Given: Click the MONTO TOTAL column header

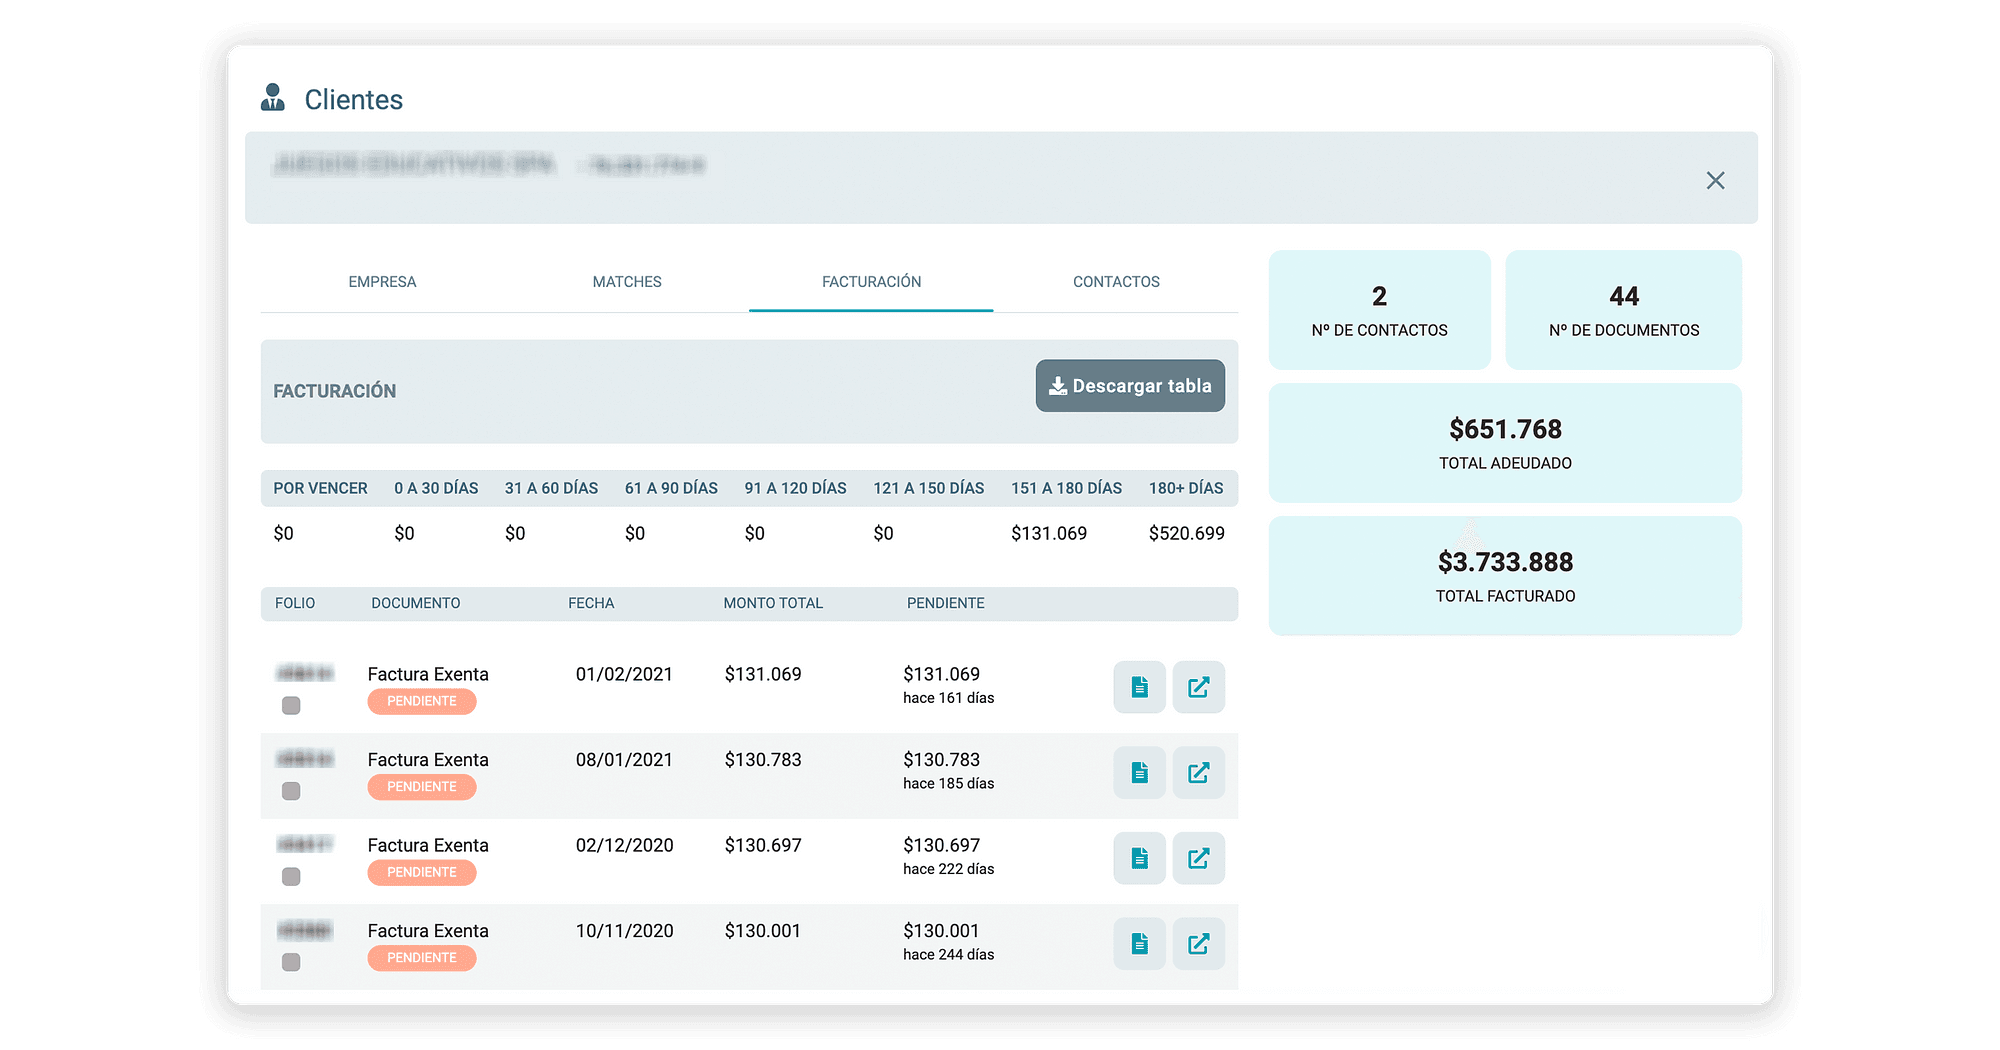Looking at the screenshot, I should coord(773,603).
